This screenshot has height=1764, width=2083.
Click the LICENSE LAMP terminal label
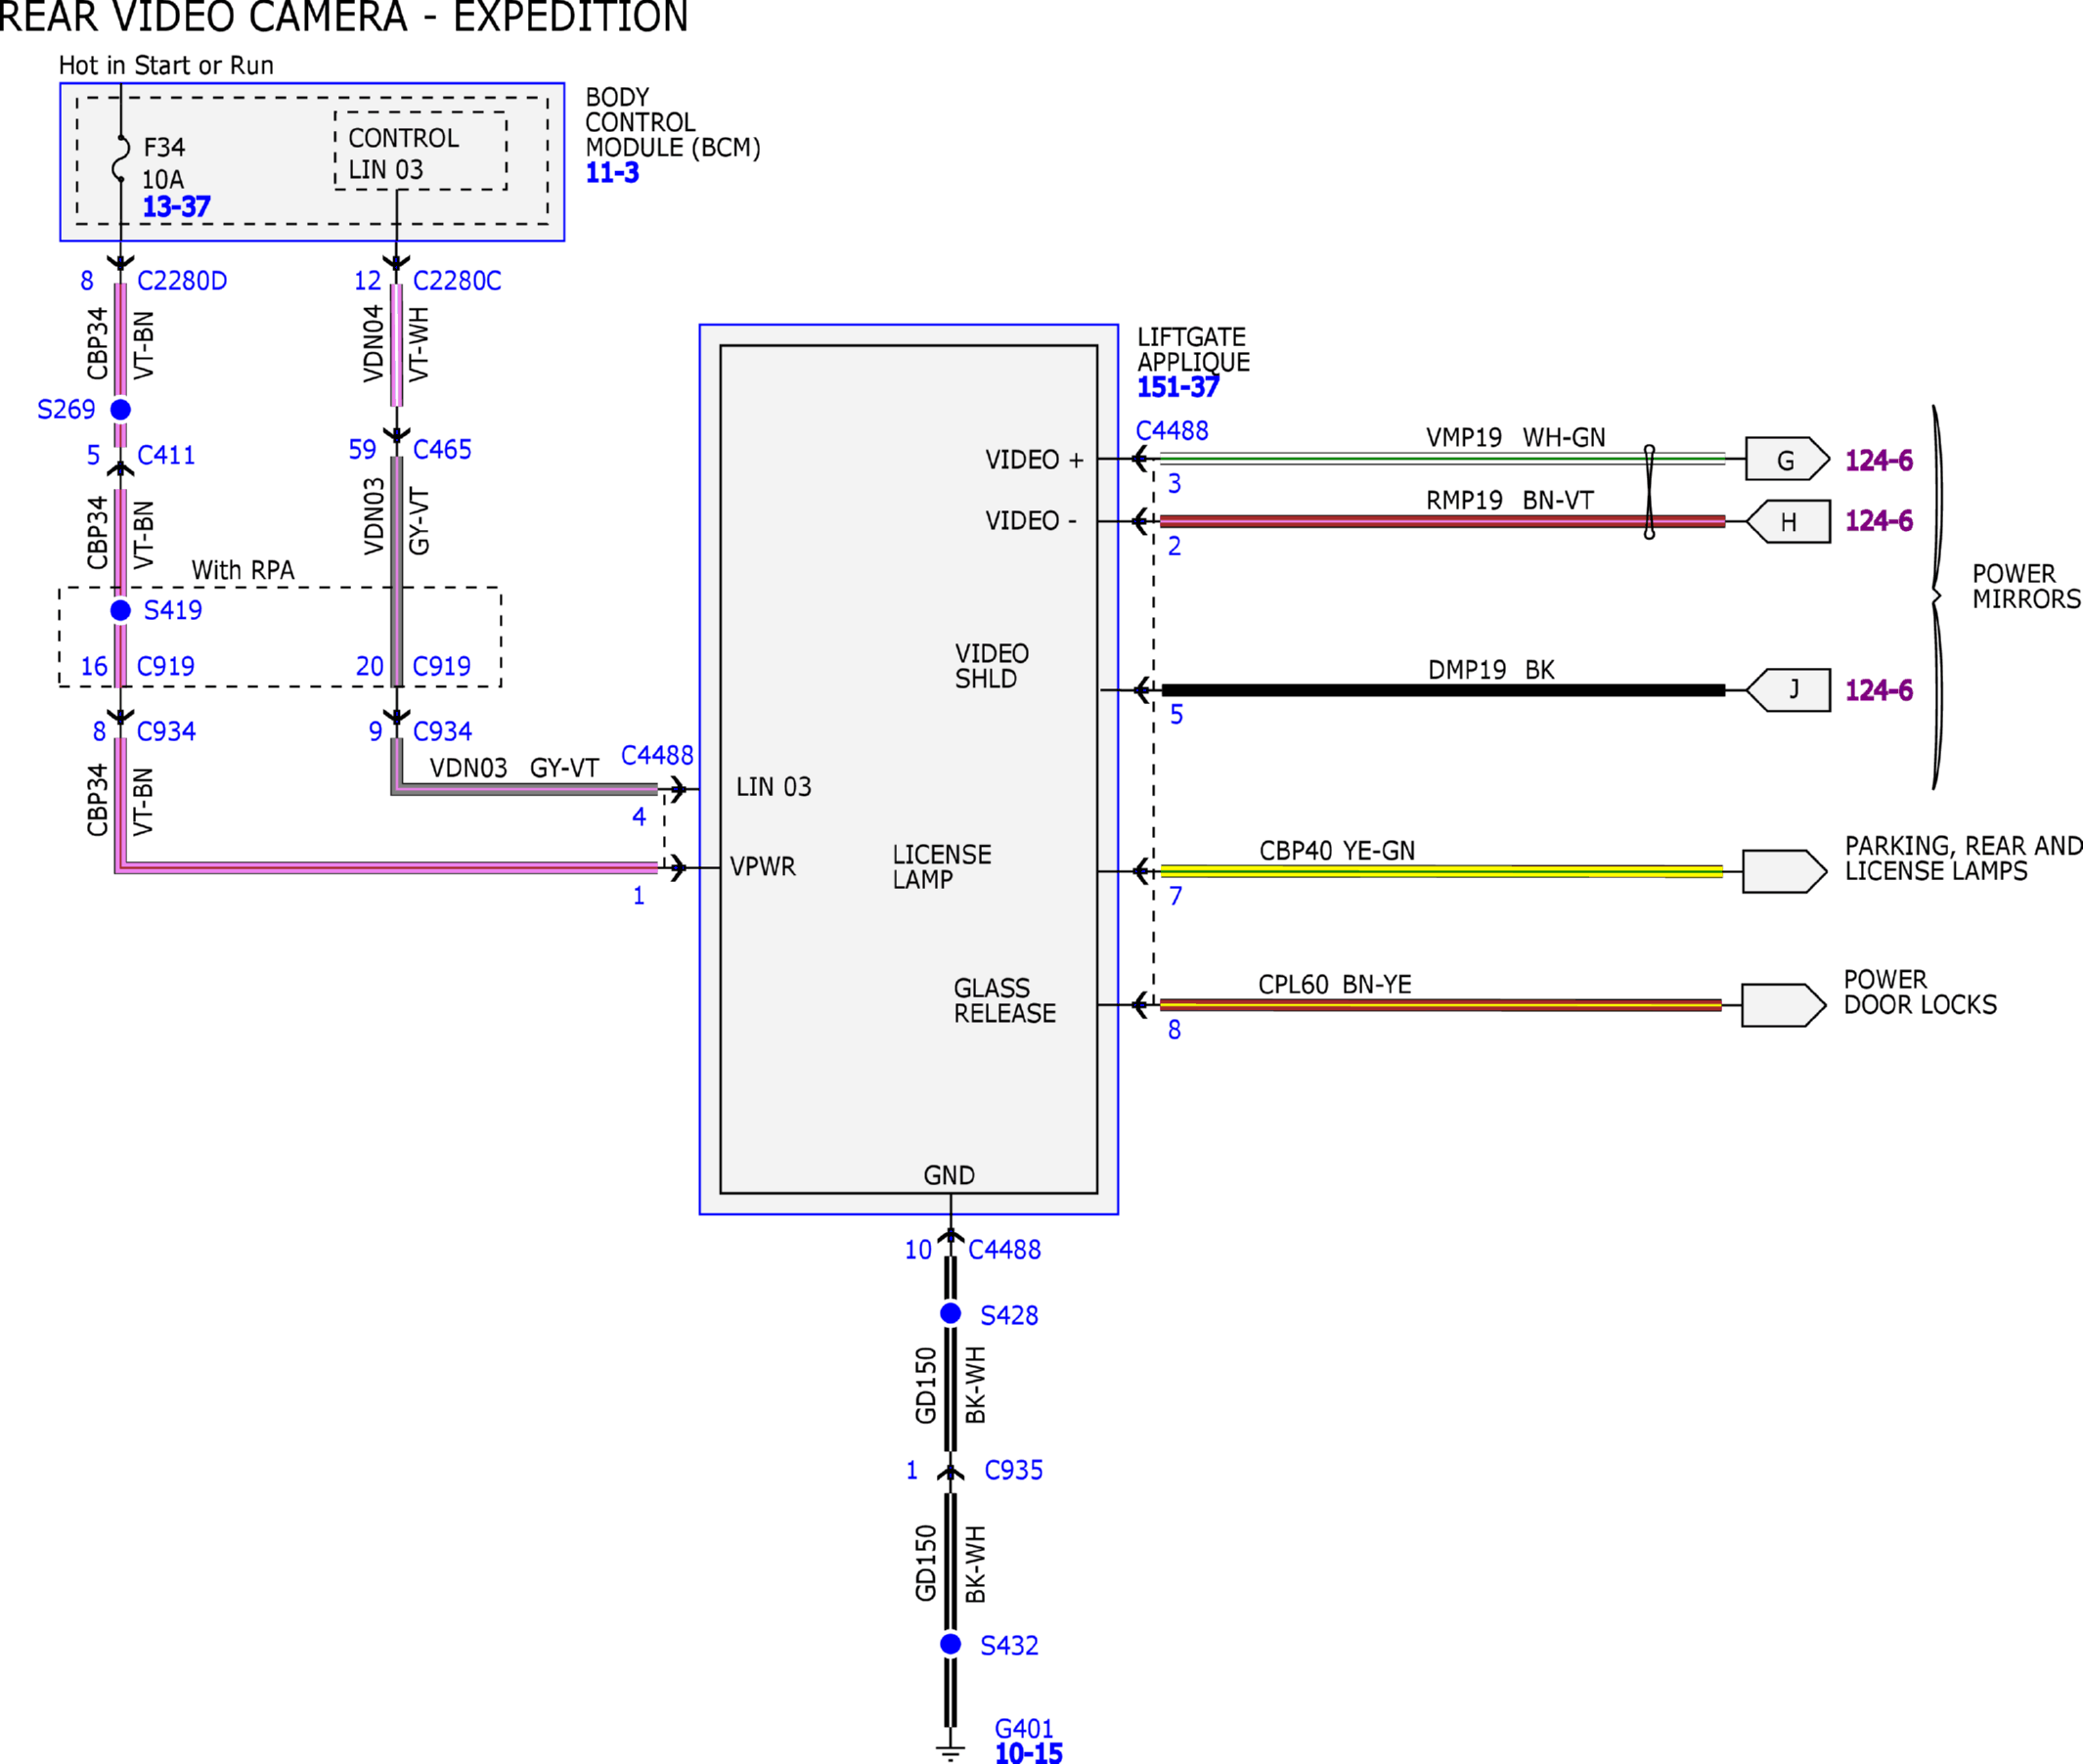942,867
